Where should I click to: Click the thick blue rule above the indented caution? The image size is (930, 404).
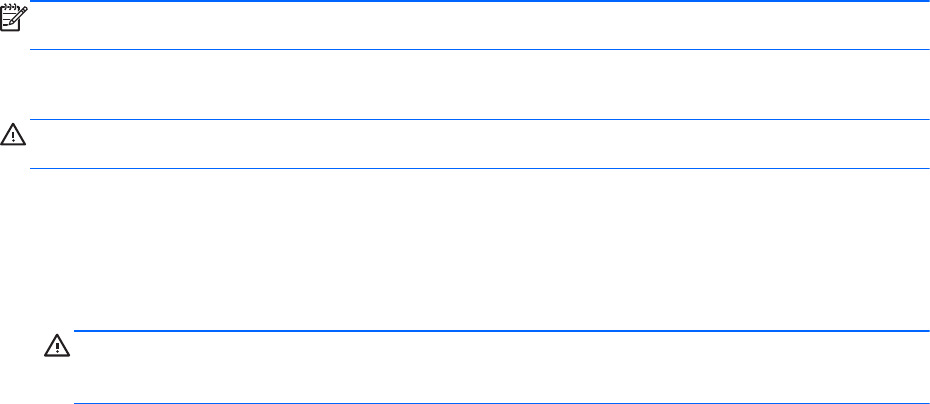pyautogui.click(x=502, y=331)
